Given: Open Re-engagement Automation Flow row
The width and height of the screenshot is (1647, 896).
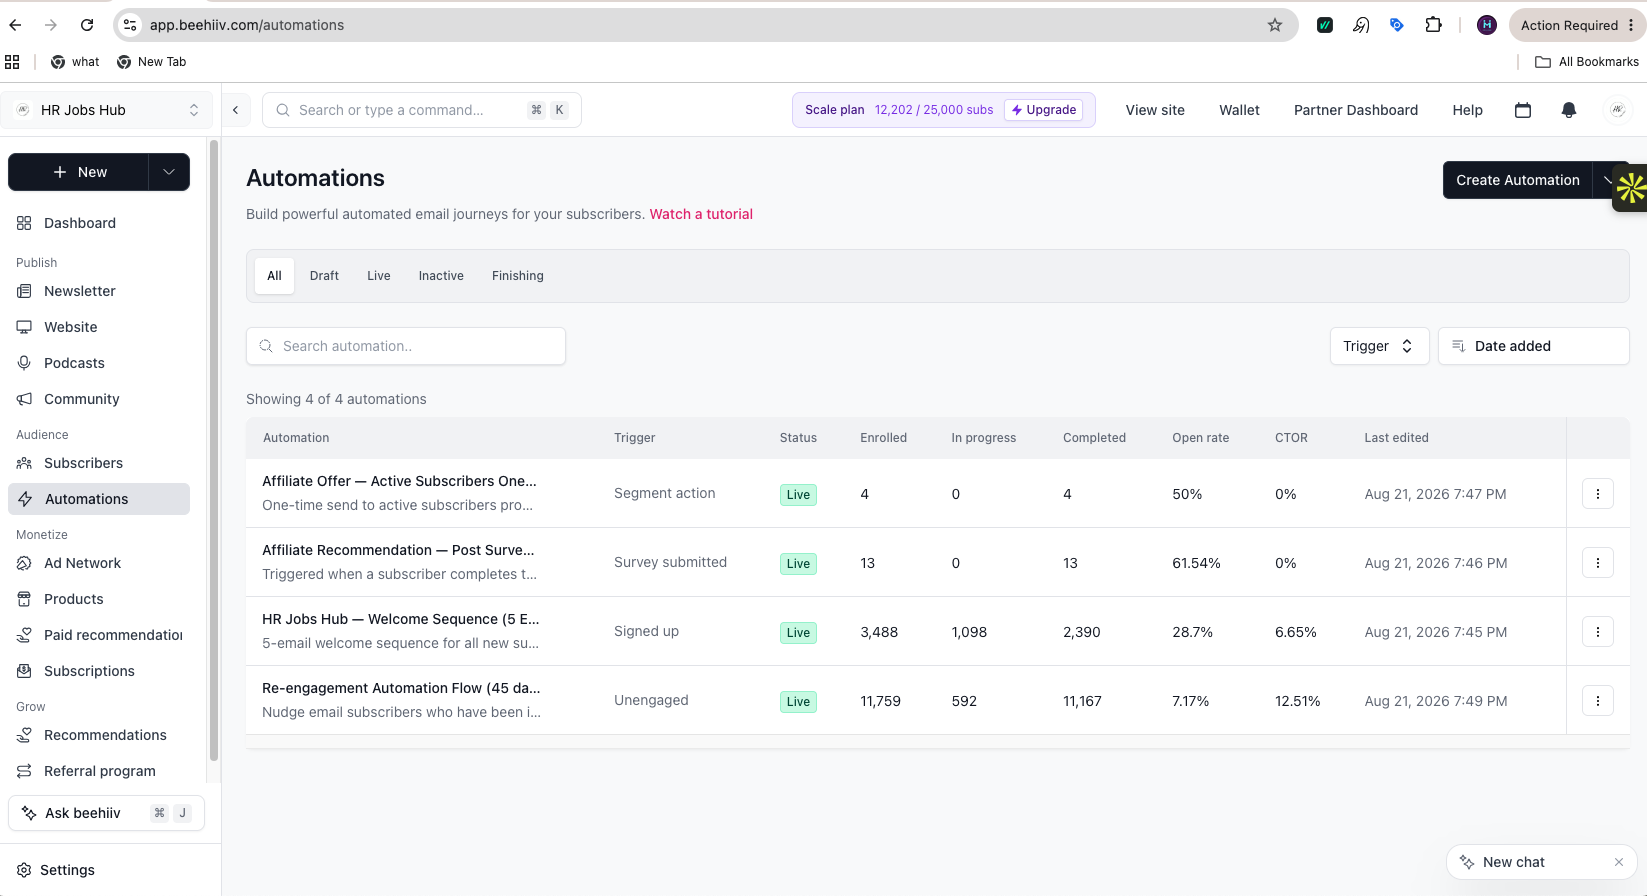Looking at the screenshot, I should pos(401,688).
